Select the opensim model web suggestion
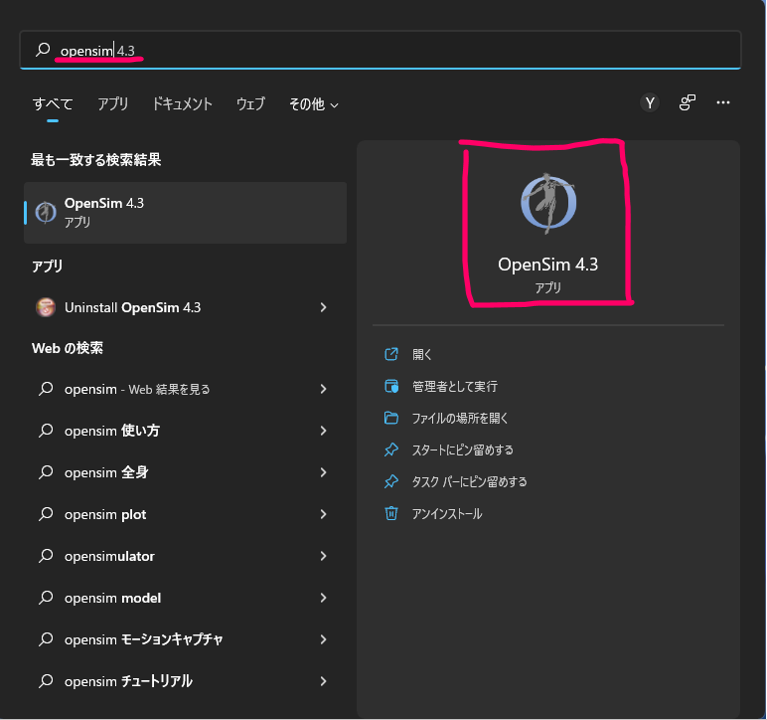This screenshot has height=720, width=767. (x=185, y=598)
